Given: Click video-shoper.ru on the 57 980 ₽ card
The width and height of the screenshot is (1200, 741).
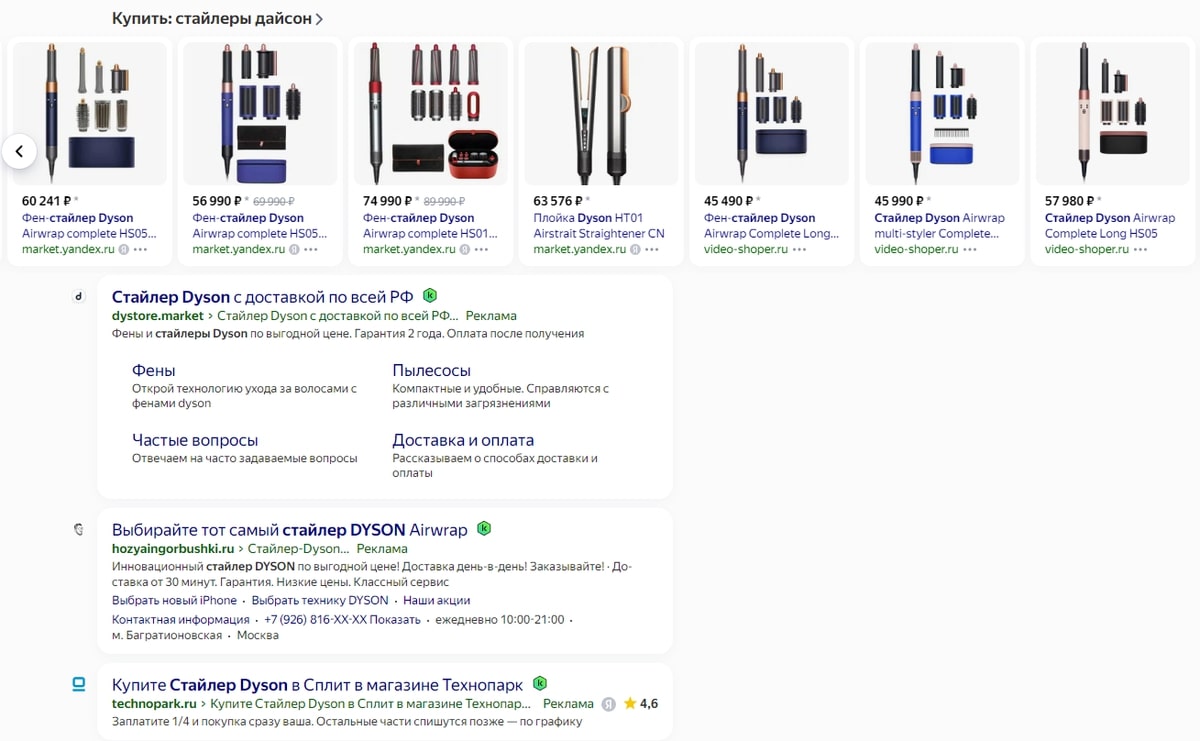Looking at the screenshot, I should click(1087, 249).
